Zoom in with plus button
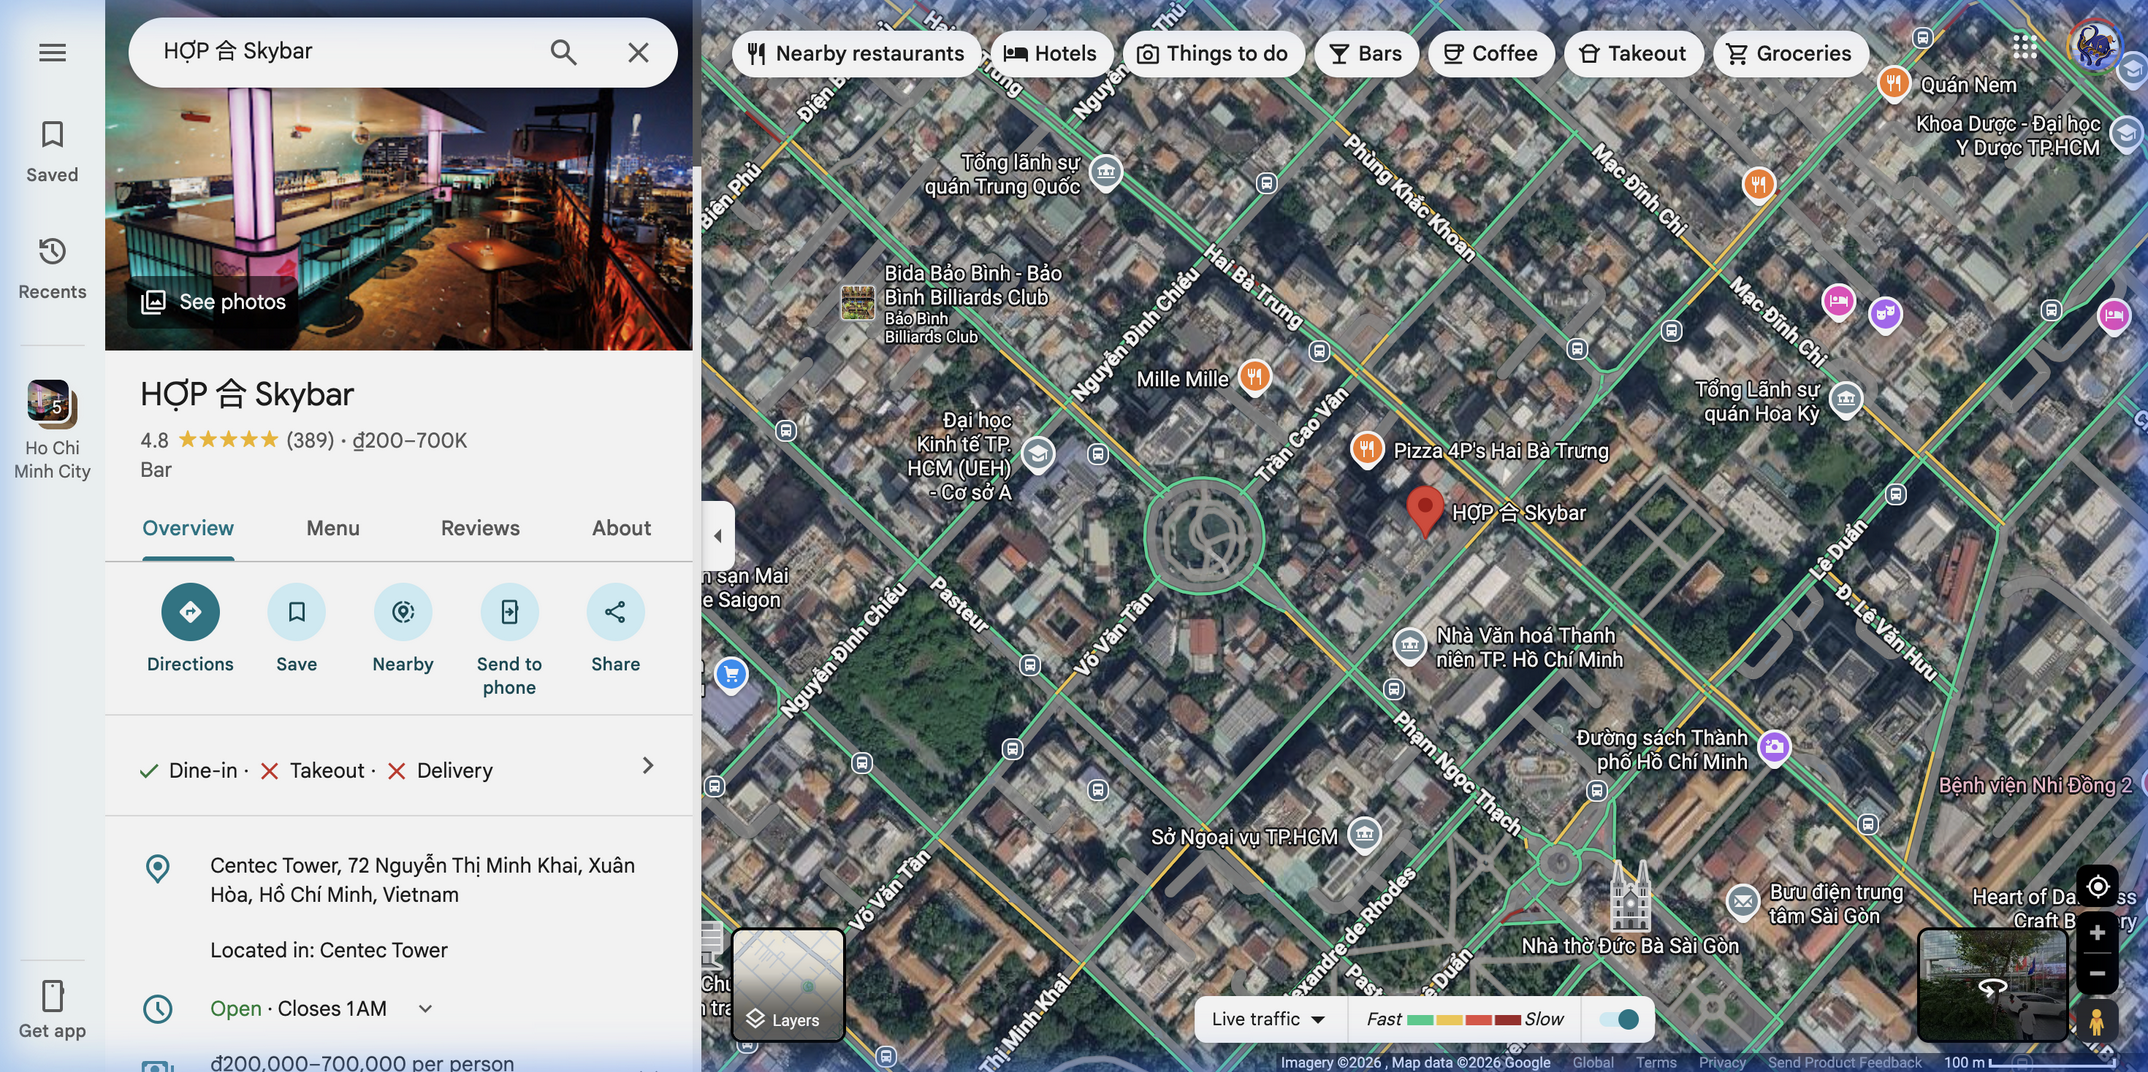Screen dimensions: 2148x1072 2097,933
